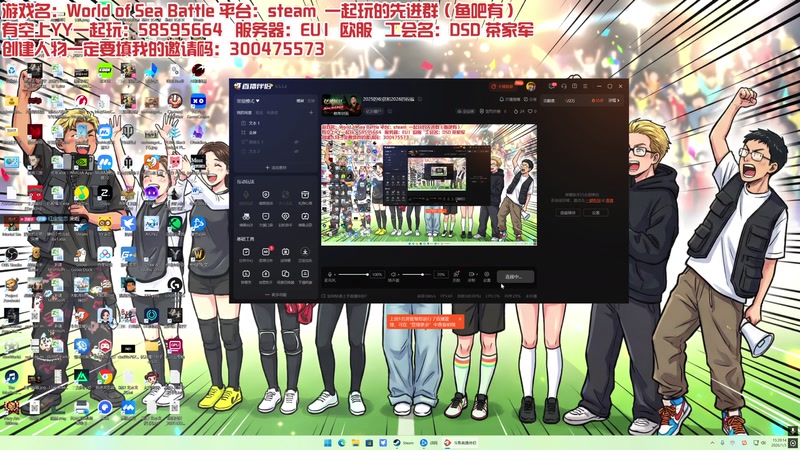The height and width of the screenshot is (450, 800).
Task: Click the orange link in message panel hint
Action: [x=594, y=201]
